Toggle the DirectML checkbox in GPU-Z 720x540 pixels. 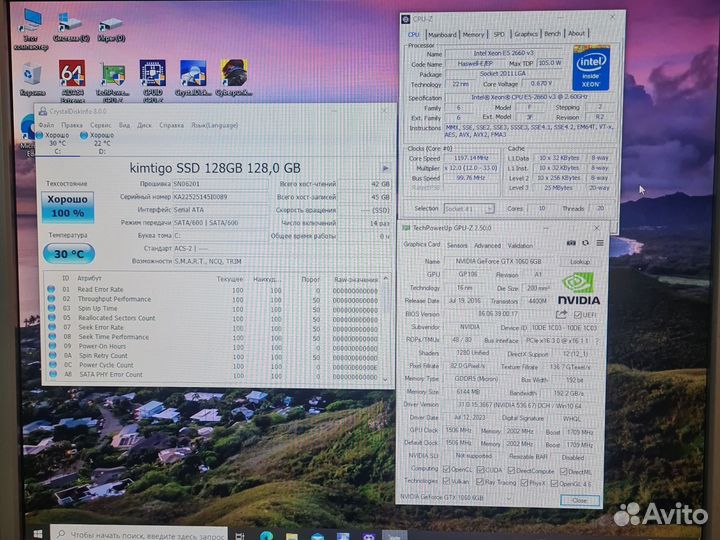coord(563,471)
